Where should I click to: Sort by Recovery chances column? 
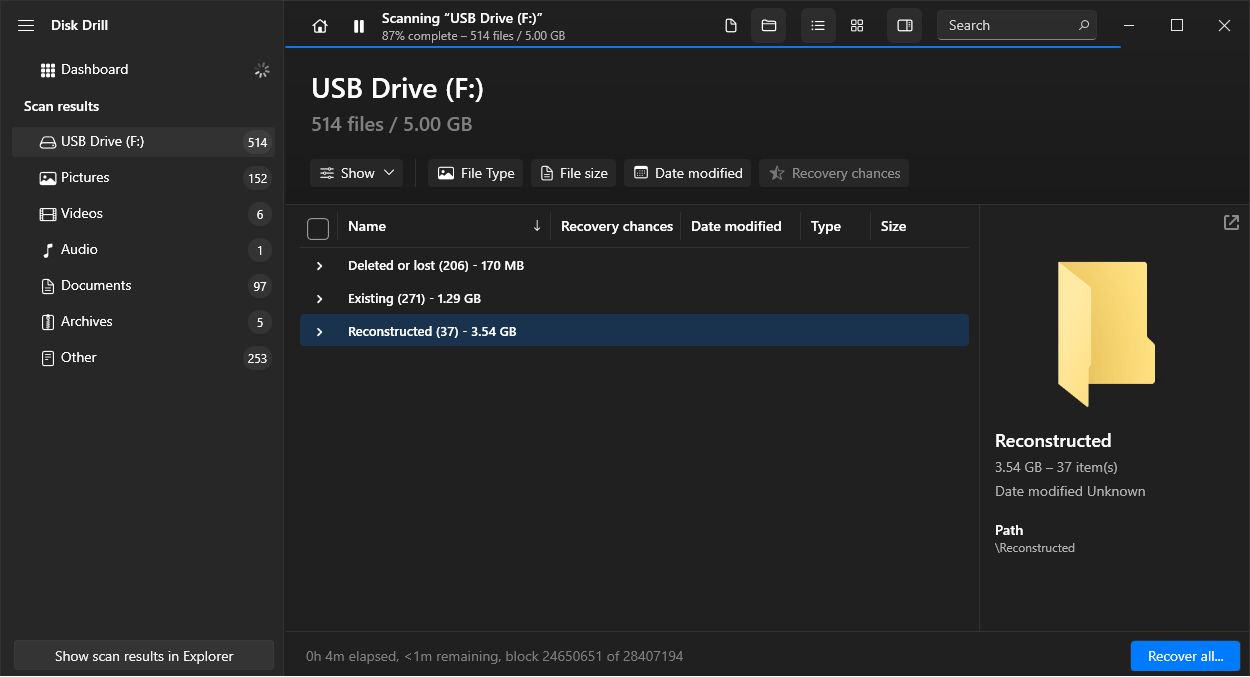616,227
